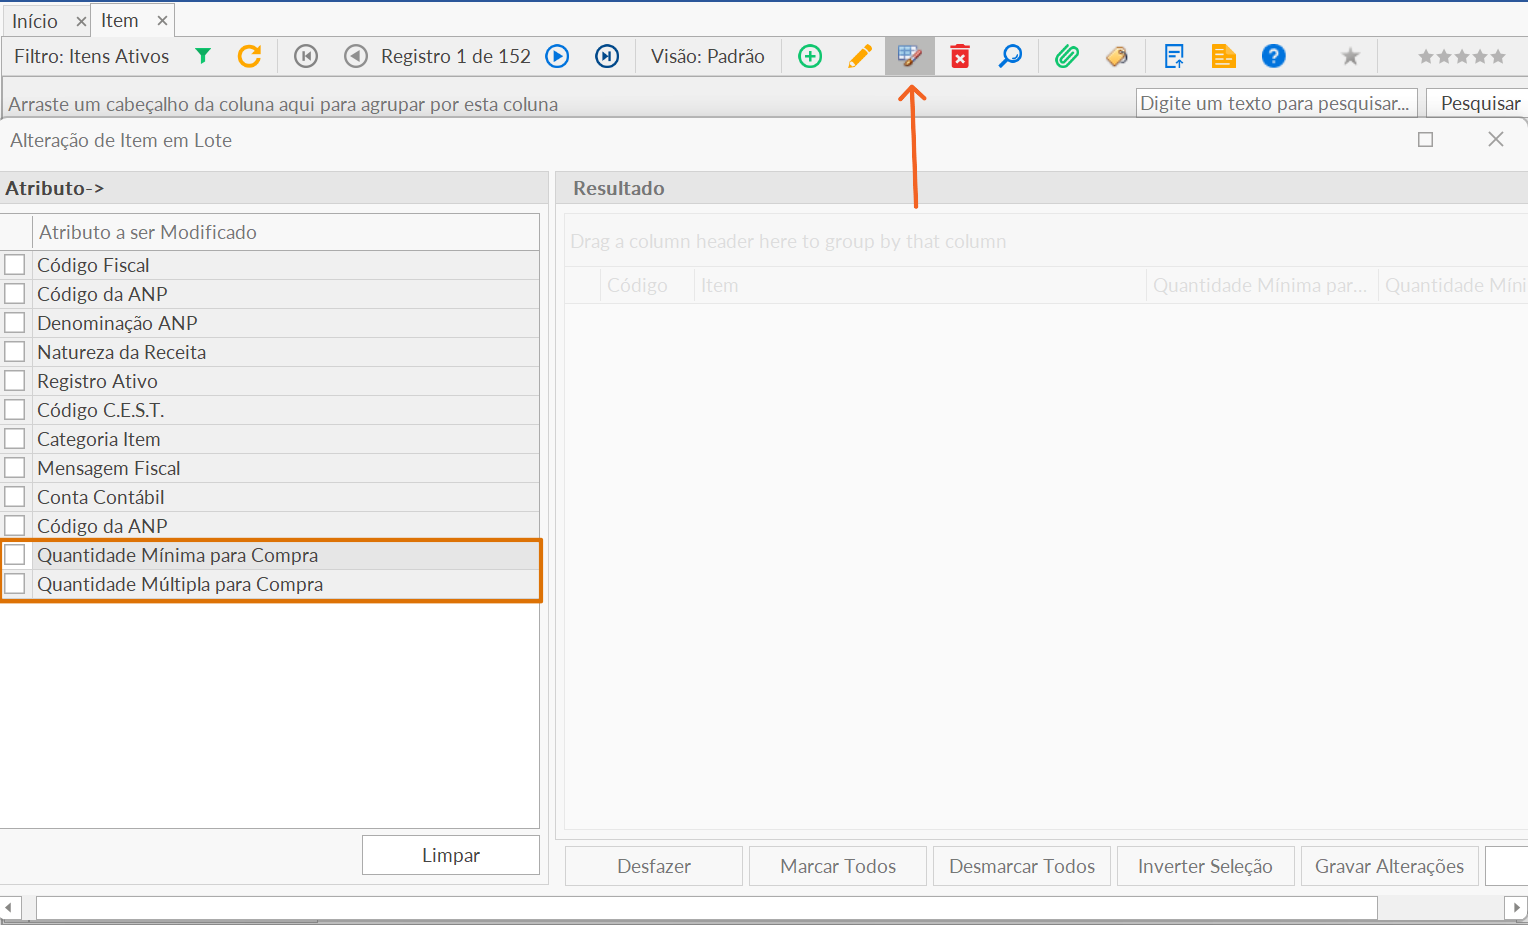Click the Quantidade Mínima par... column header
The width and height of the screenshot is (1528, 925).
1262,285
